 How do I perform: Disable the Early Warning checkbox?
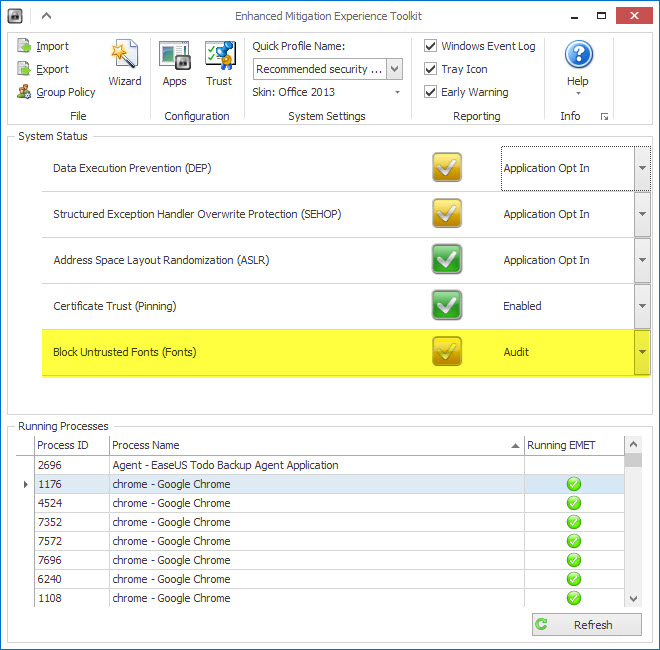click(430, 92)
